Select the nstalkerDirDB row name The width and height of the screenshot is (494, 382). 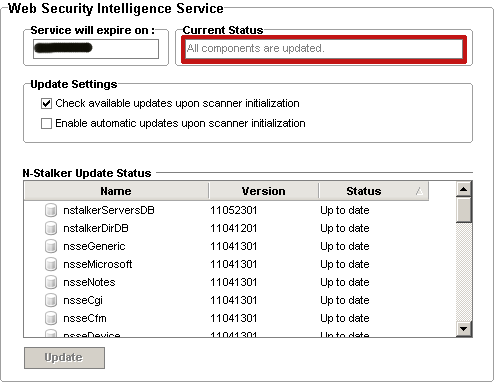96,228
